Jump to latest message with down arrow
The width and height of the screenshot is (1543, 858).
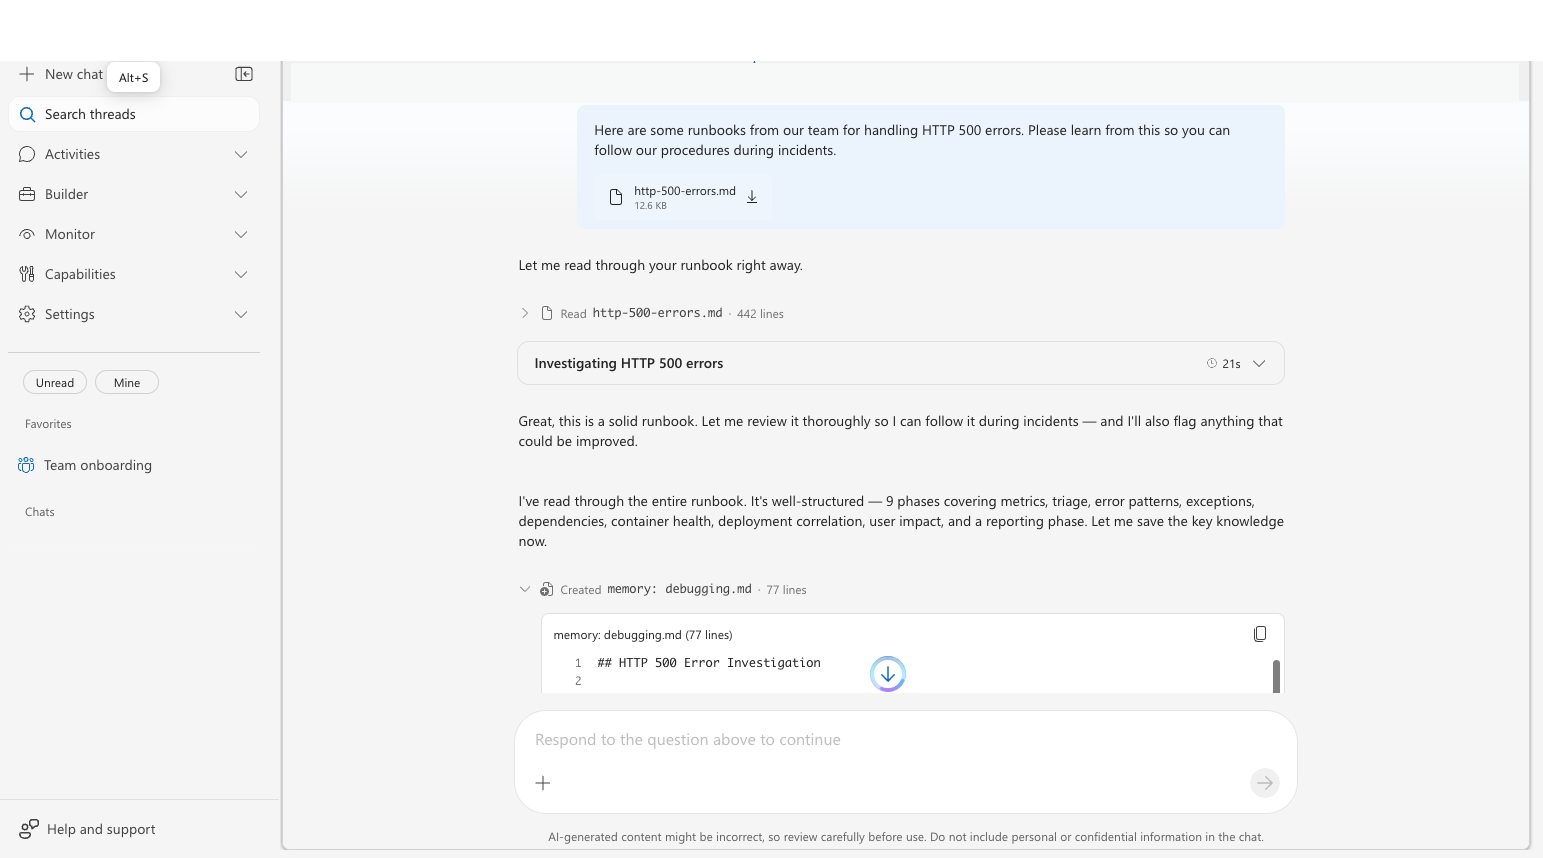888,674
